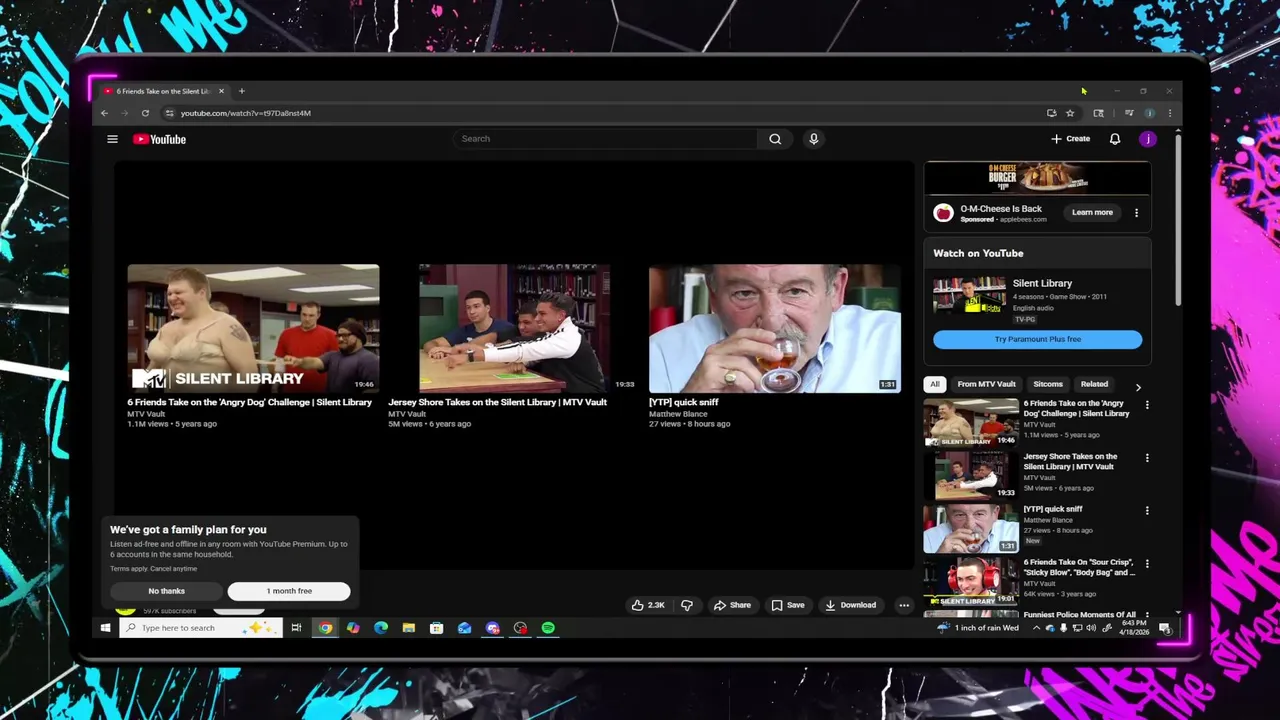Click 'Learn more' on the Applebee's ad

click(x=1092, y=212)
